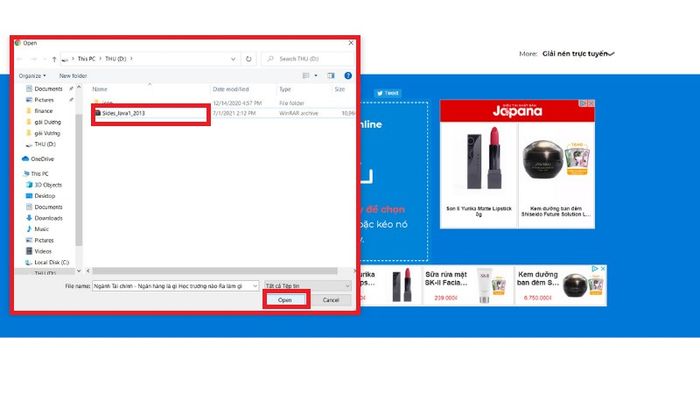Select This PC in the navigation pane
The width and height of the screenshot is (700, 394).
tap(39, 174)
